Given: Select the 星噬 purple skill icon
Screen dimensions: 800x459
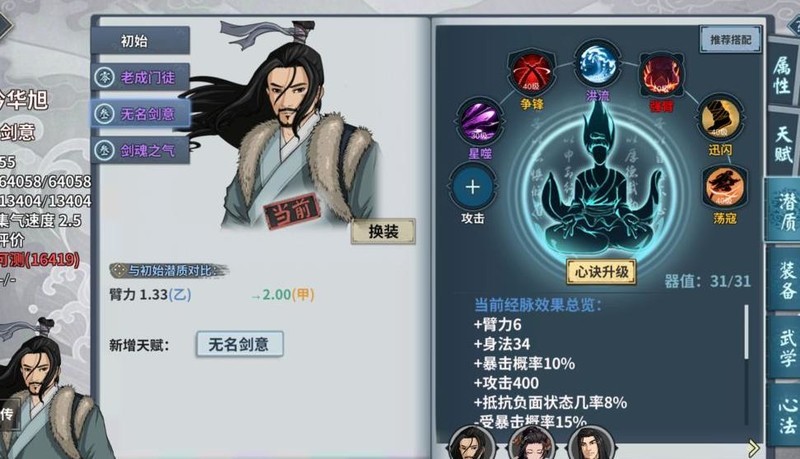Looking at the screenshot, I should (x=480, y=121).
